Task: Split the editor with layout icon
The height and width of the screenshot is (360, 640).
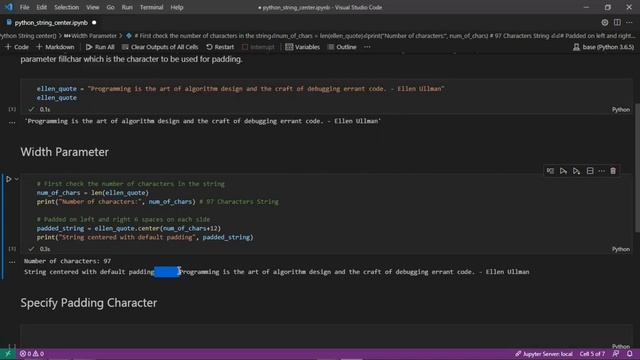Action: click(x=617, y=23)
